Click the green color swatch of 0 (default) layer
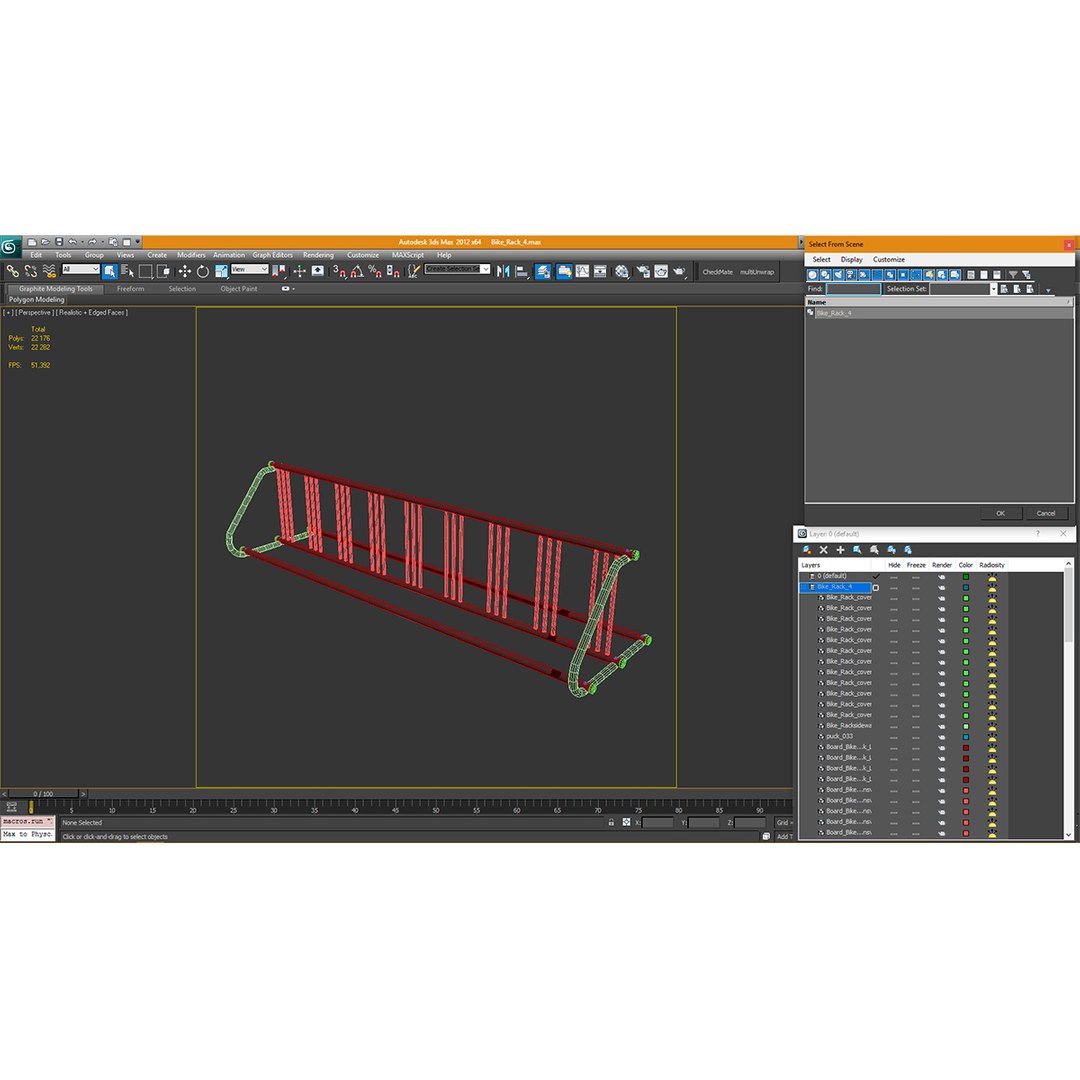Screen dimensions: 1080x1080 pos(966,577)
